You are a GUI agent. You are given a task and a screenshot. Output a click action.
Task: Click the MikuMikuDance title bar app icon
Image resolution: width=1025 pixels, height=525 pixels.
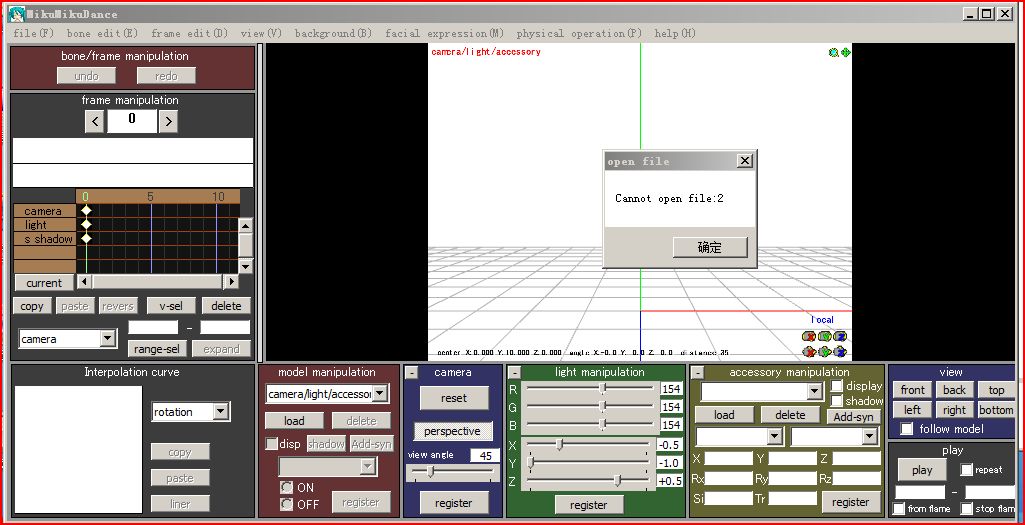click(x=16, y=14)
